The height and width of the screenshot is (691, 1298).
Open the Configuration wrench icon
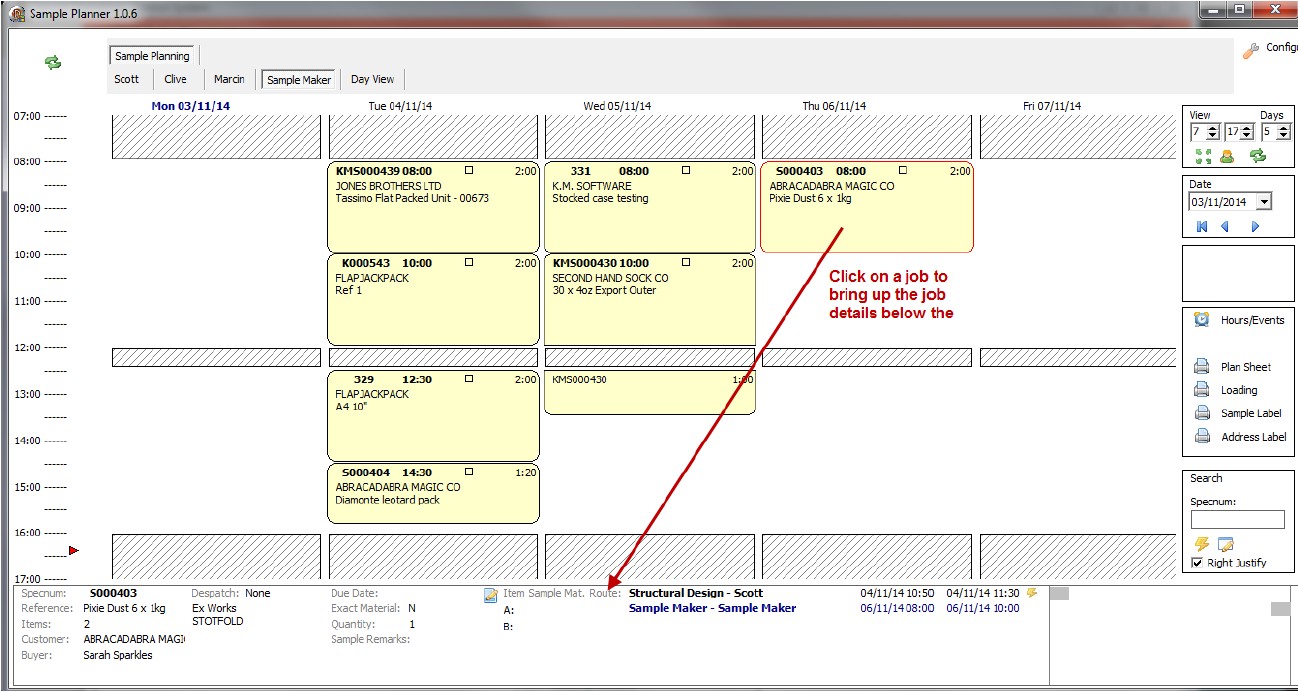1250,50
